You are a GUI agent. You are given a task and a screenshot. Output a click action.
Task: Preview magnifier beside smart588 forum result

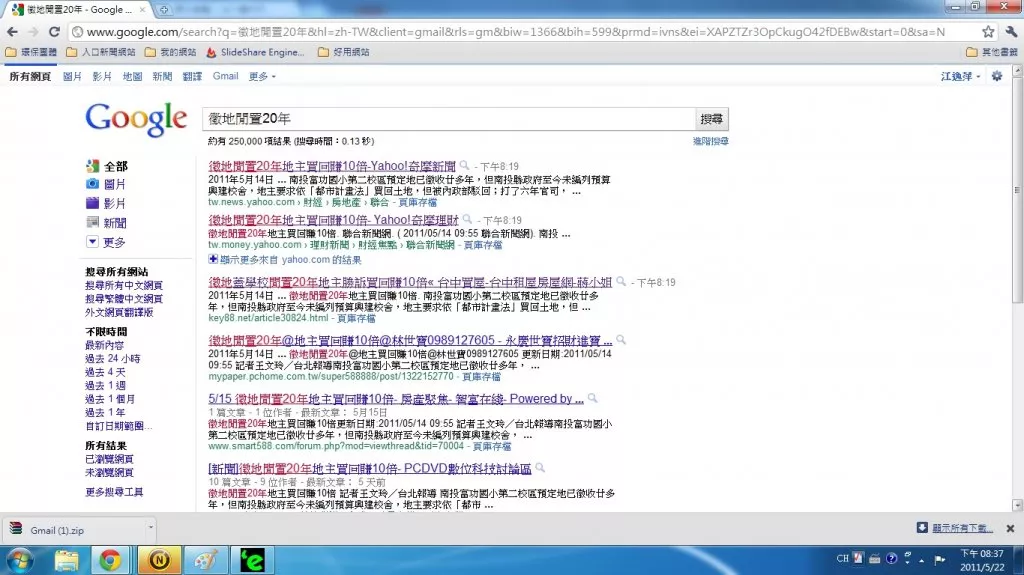[x=592, y=398]
